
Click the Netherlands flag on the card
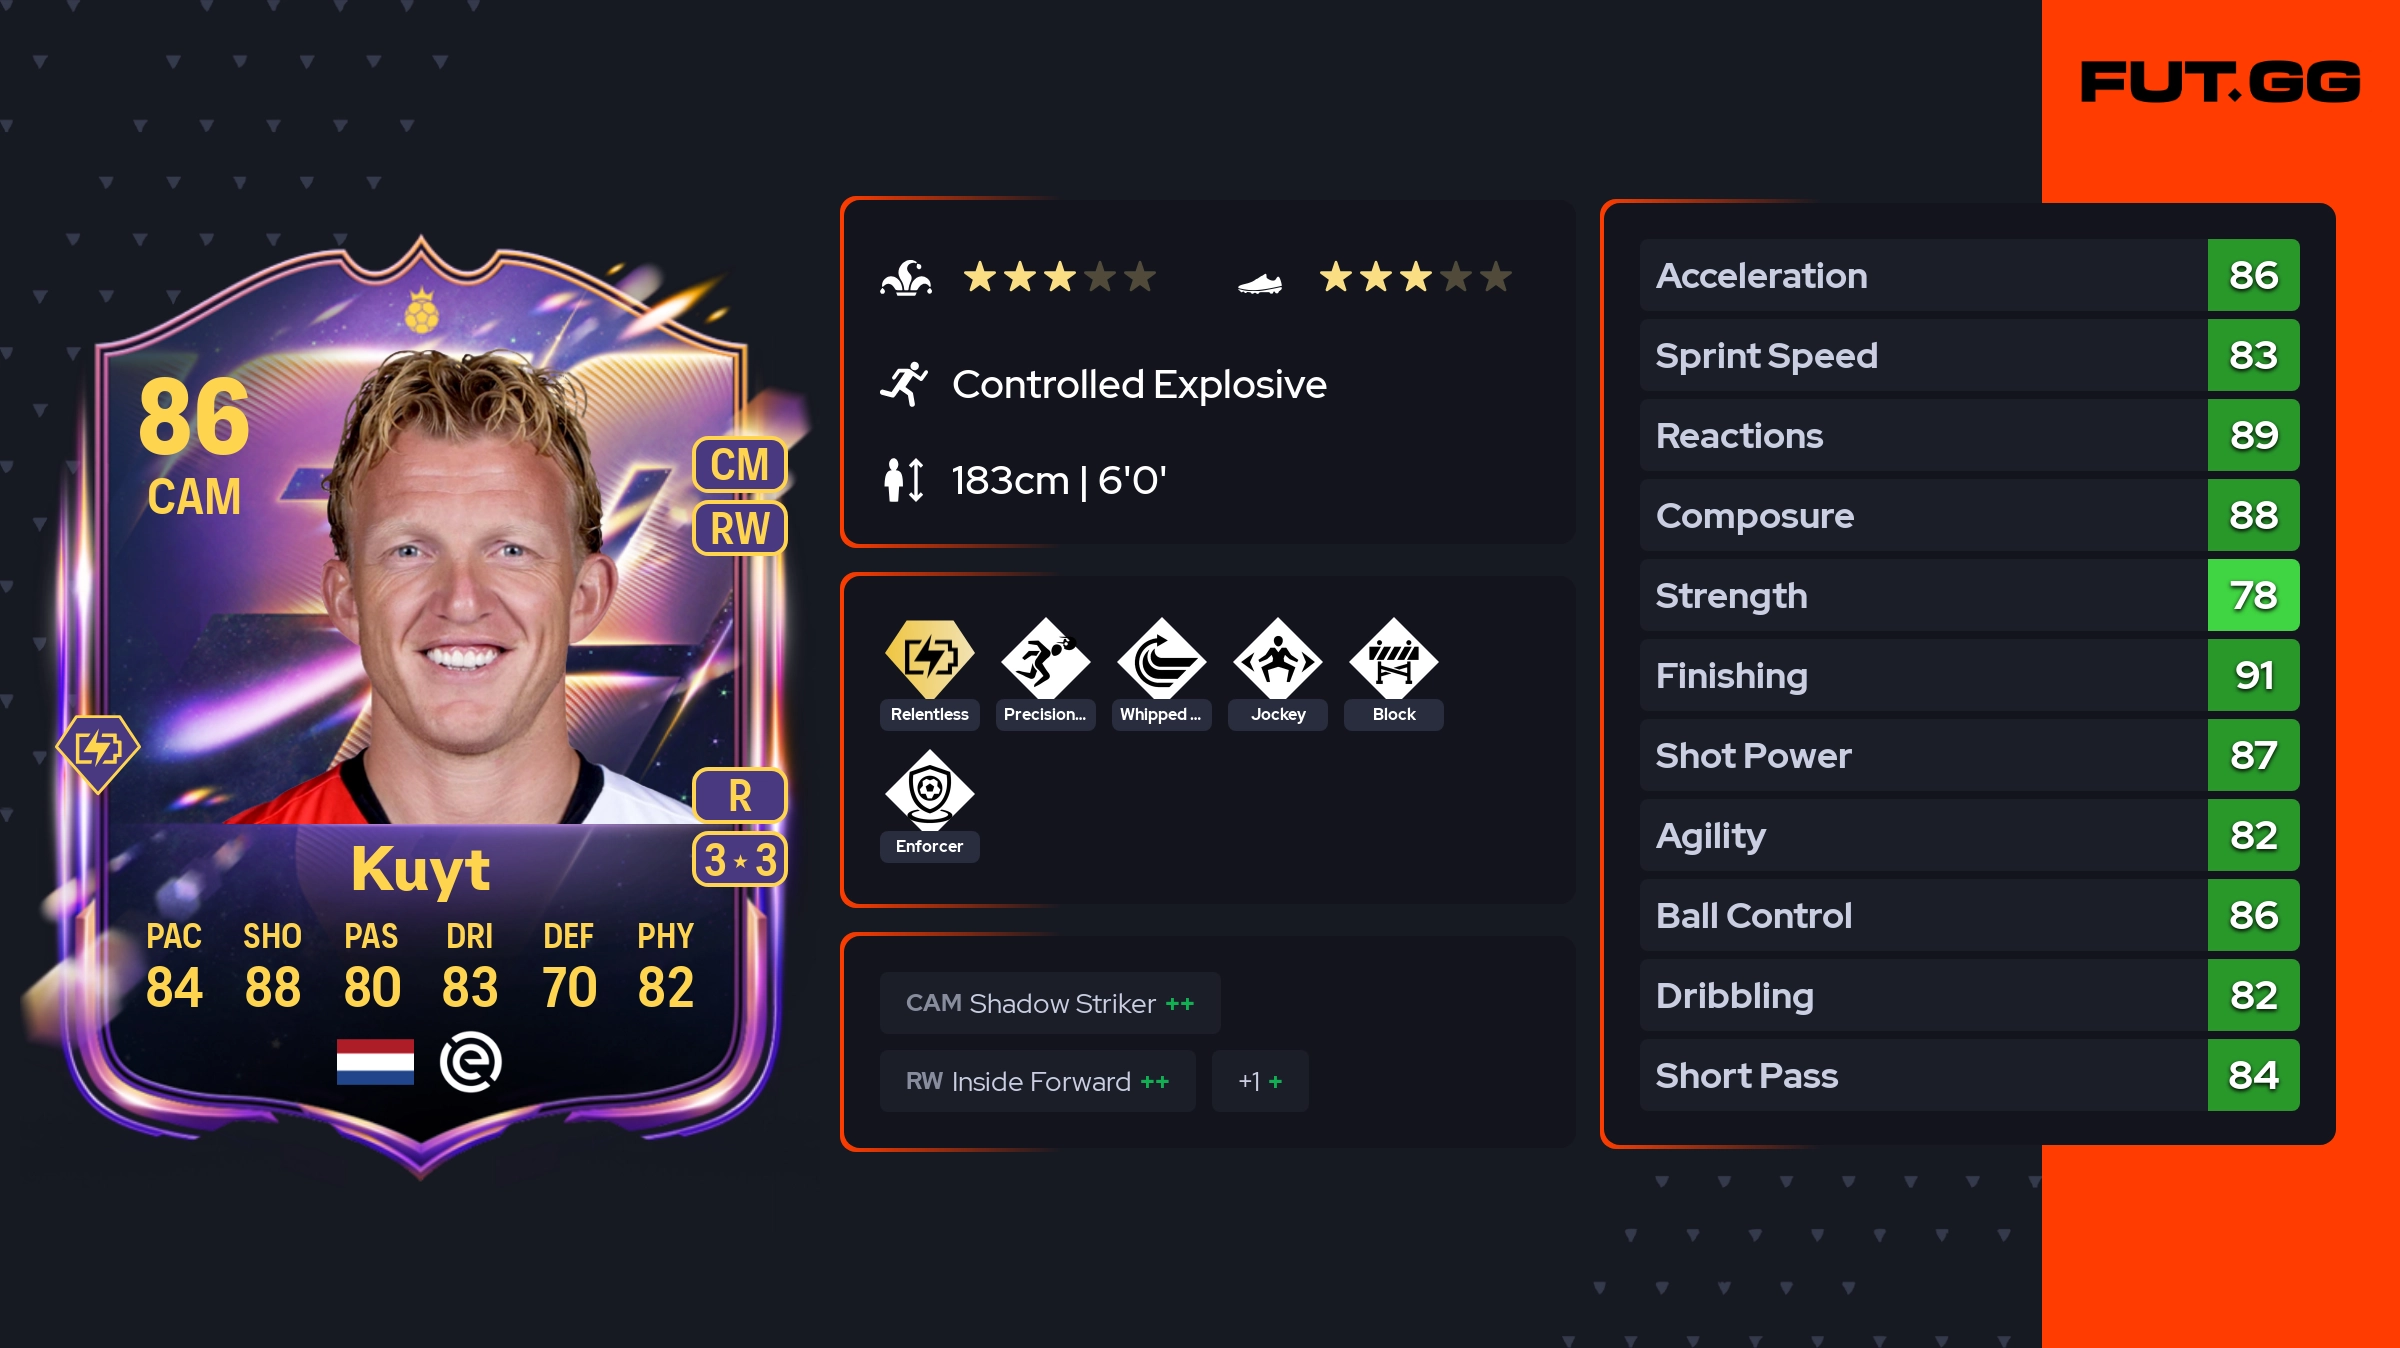click(x=375, y=1061)
